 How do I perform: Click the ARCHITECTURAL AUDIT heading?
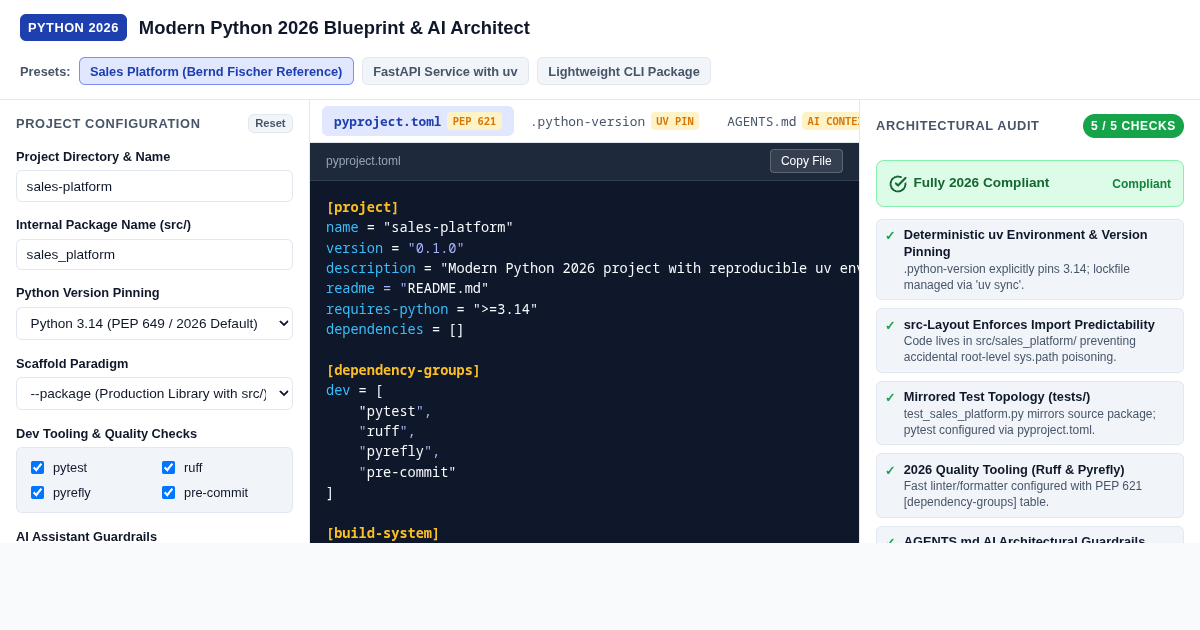[958, 126]
